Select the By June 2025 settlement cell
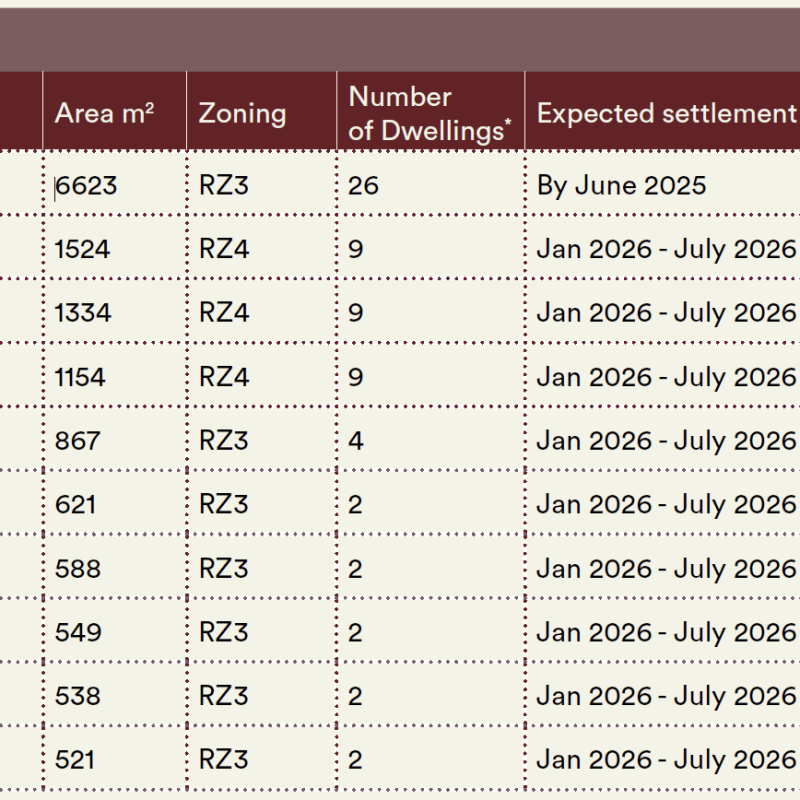The height and width of the screenshot is (800, 800). tap(621, 185)
